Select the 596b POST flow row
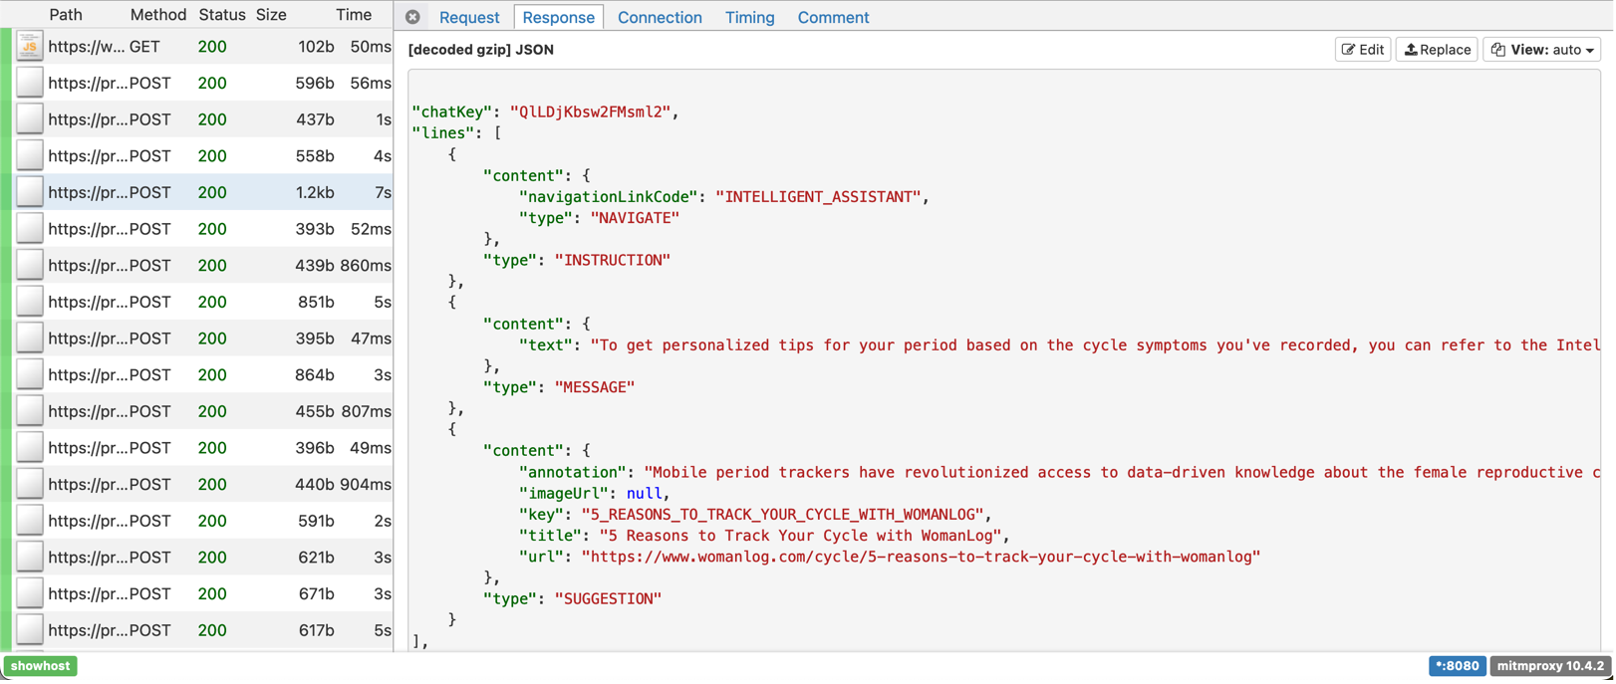The image size is (1616, 684). [x=200, y=83]
